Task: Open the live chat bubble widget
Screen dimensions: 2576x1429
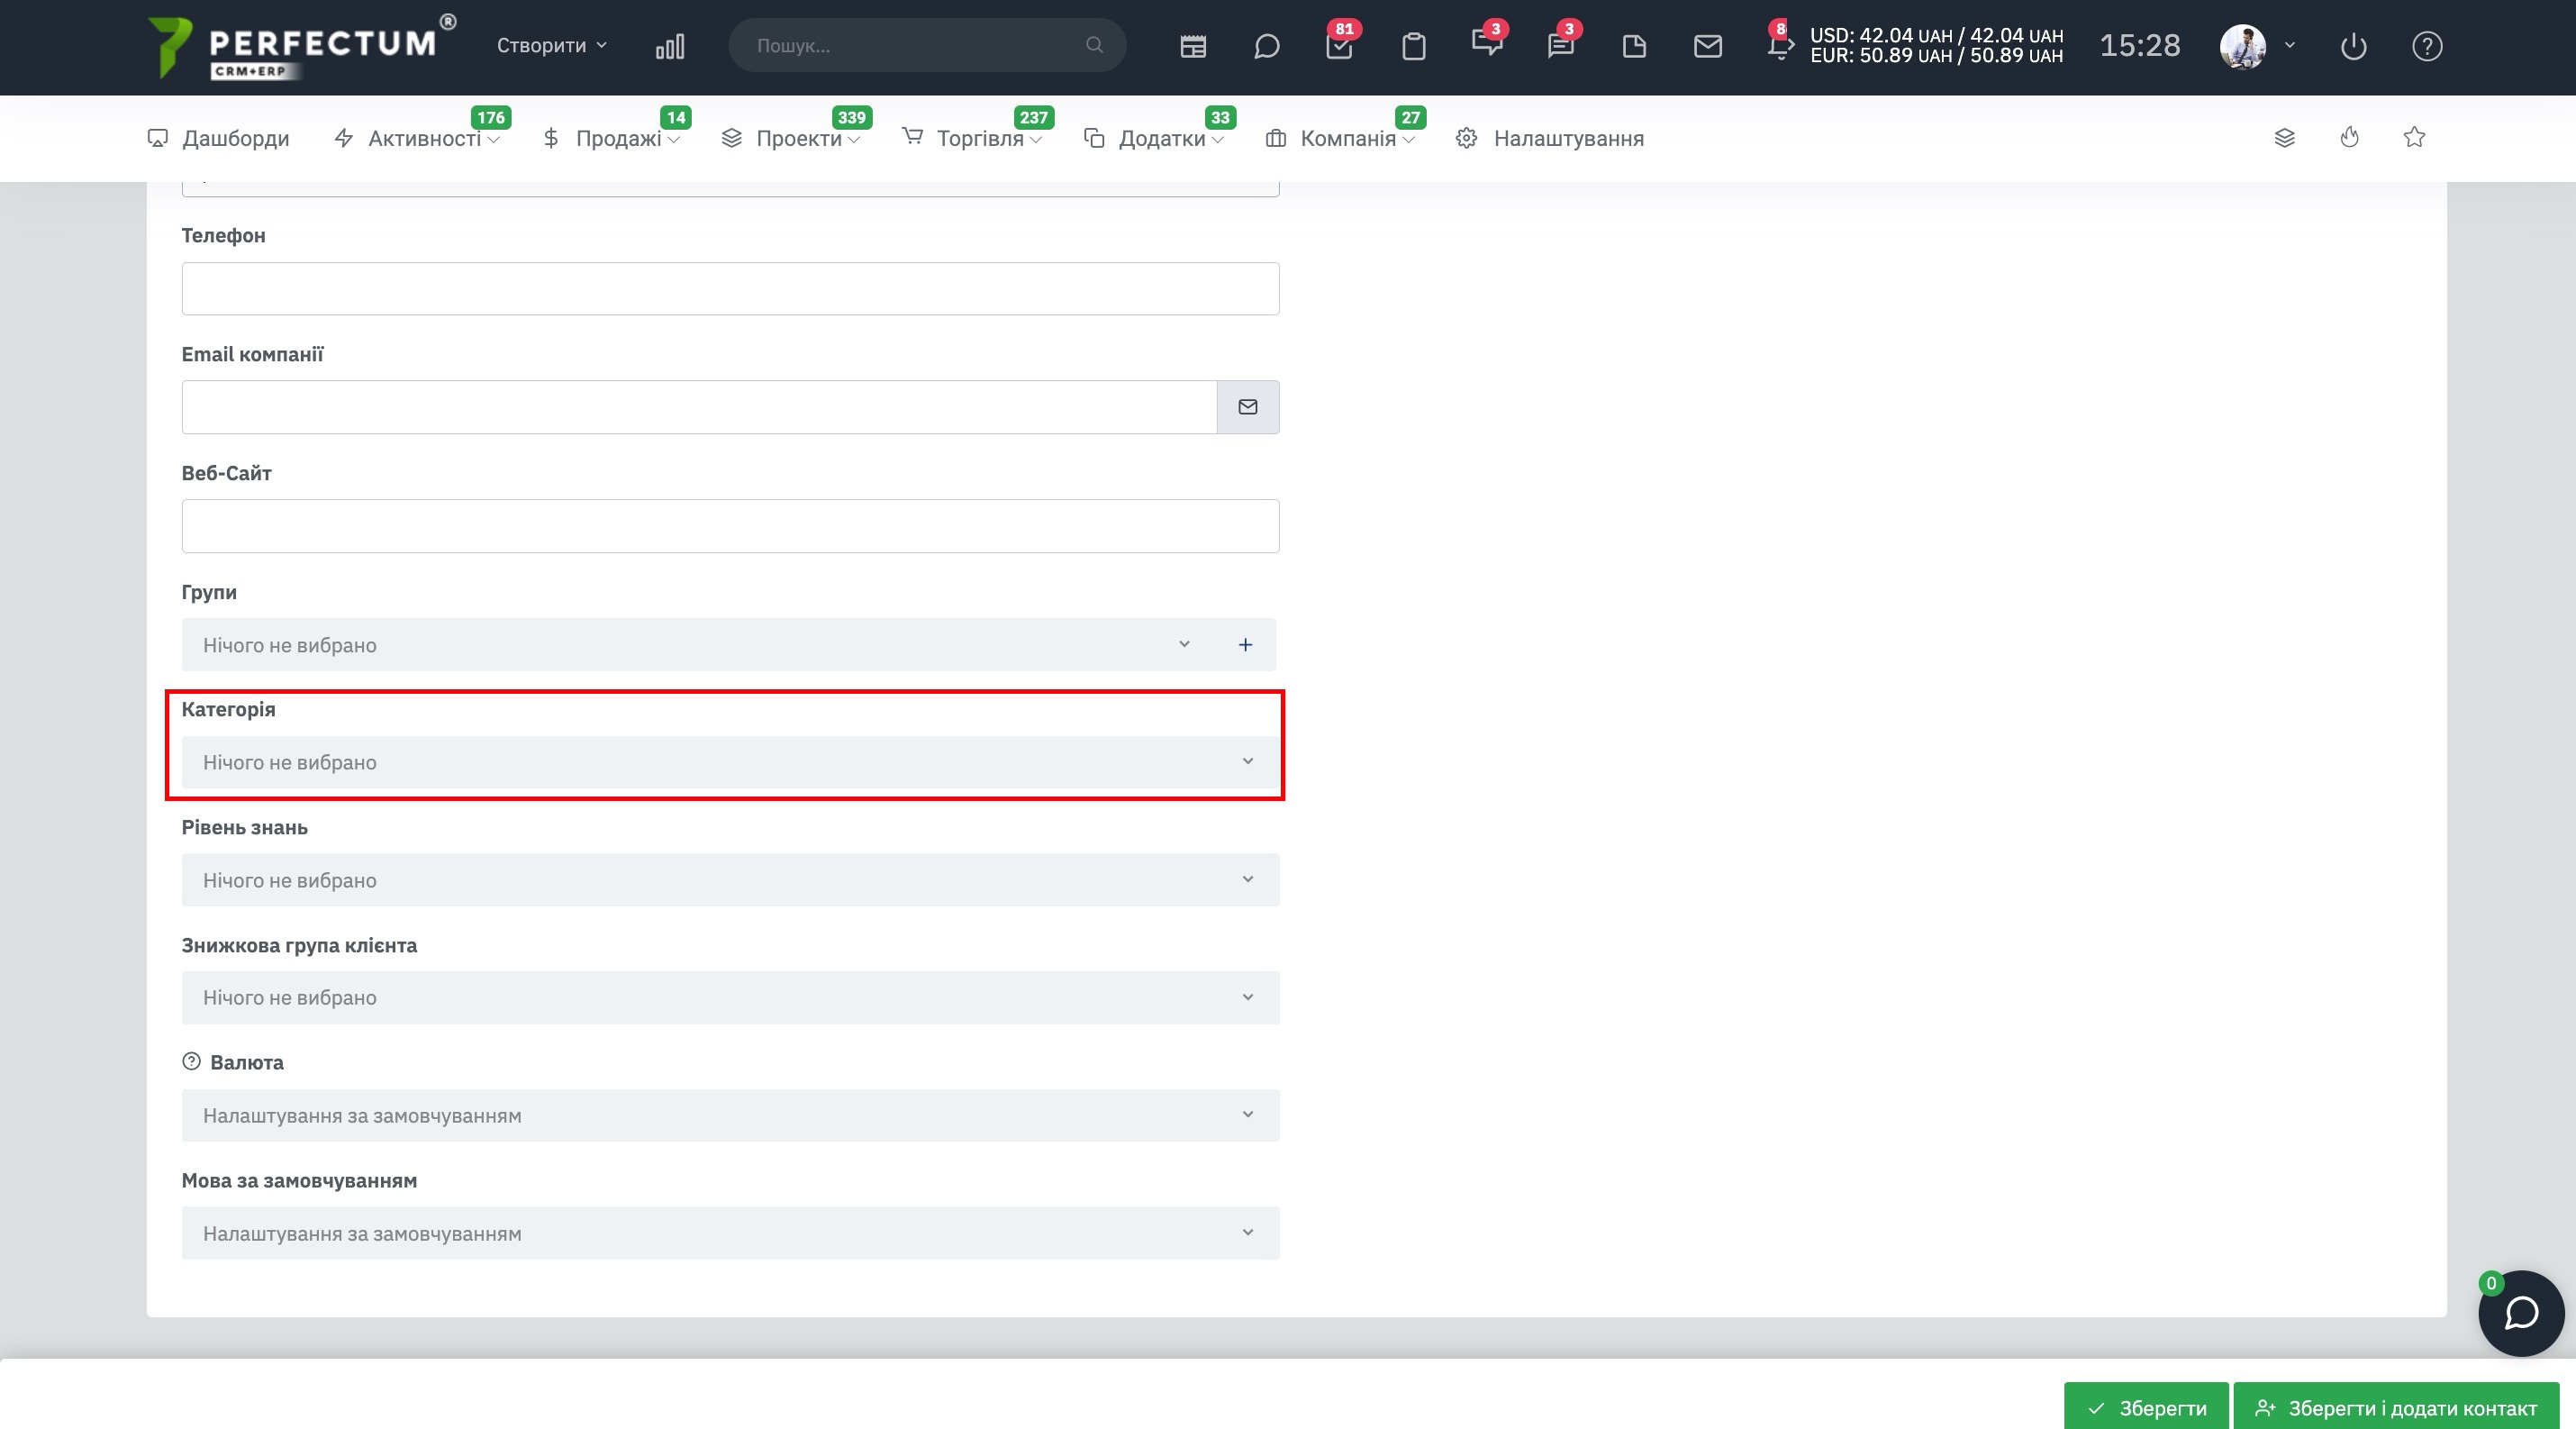Action: (x=2521, y=1313)
